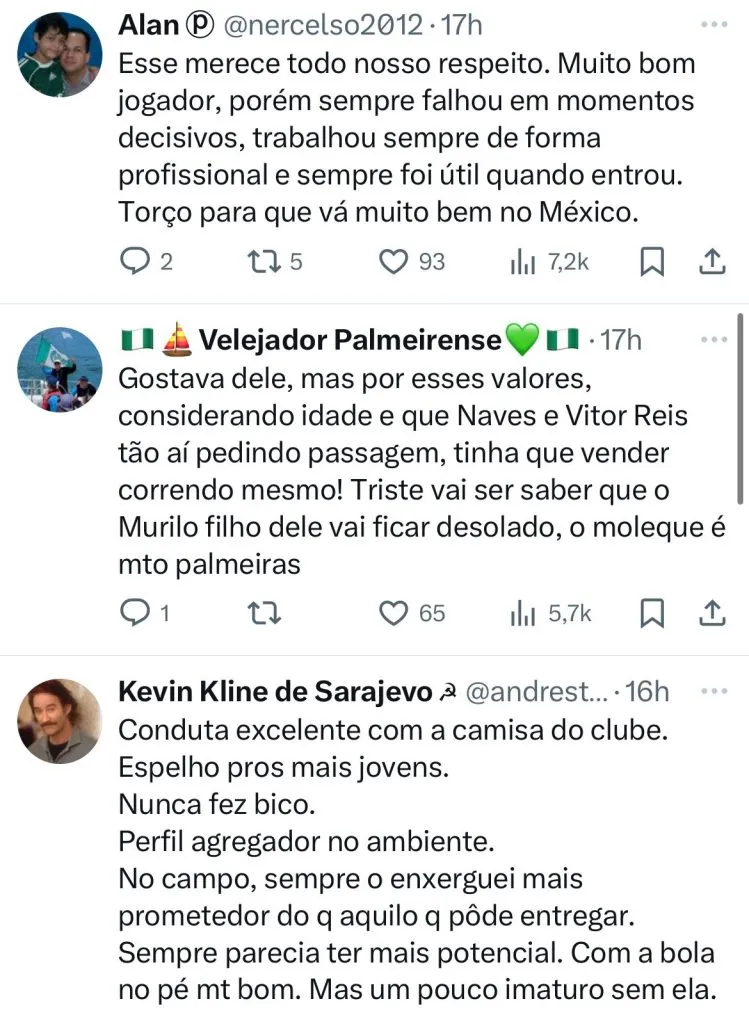The image size is (749, 1024).
Task: Like Velejador Palmeirense's tweet with 65 likes
Action: point(396,612)
